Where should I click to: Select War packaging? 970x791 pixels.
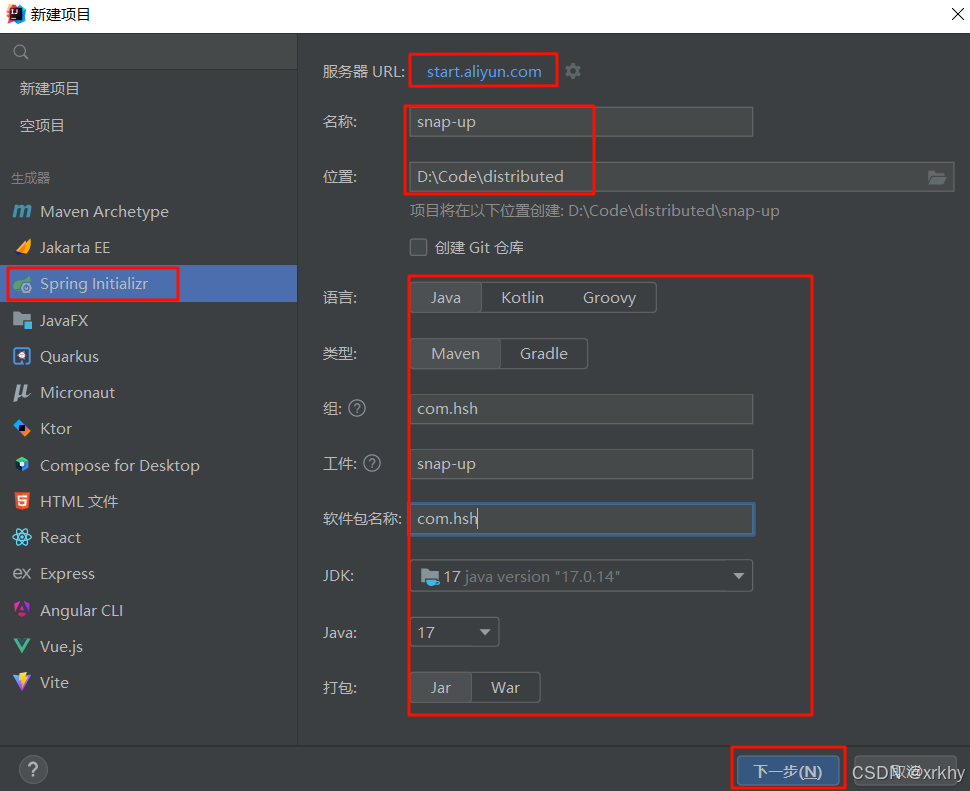505,688
